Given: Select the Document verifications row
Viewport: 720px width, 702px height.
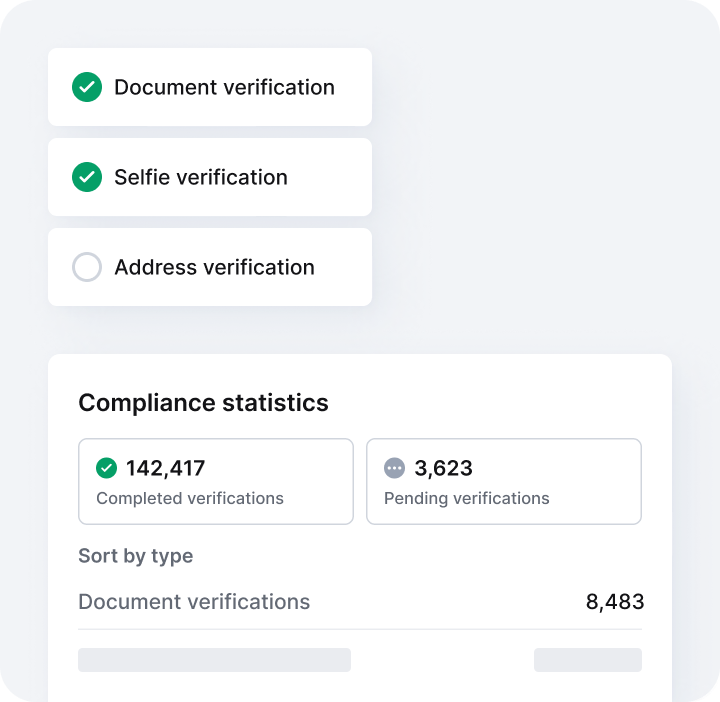Looking at the screenshot, I should [x=360, y=601].
